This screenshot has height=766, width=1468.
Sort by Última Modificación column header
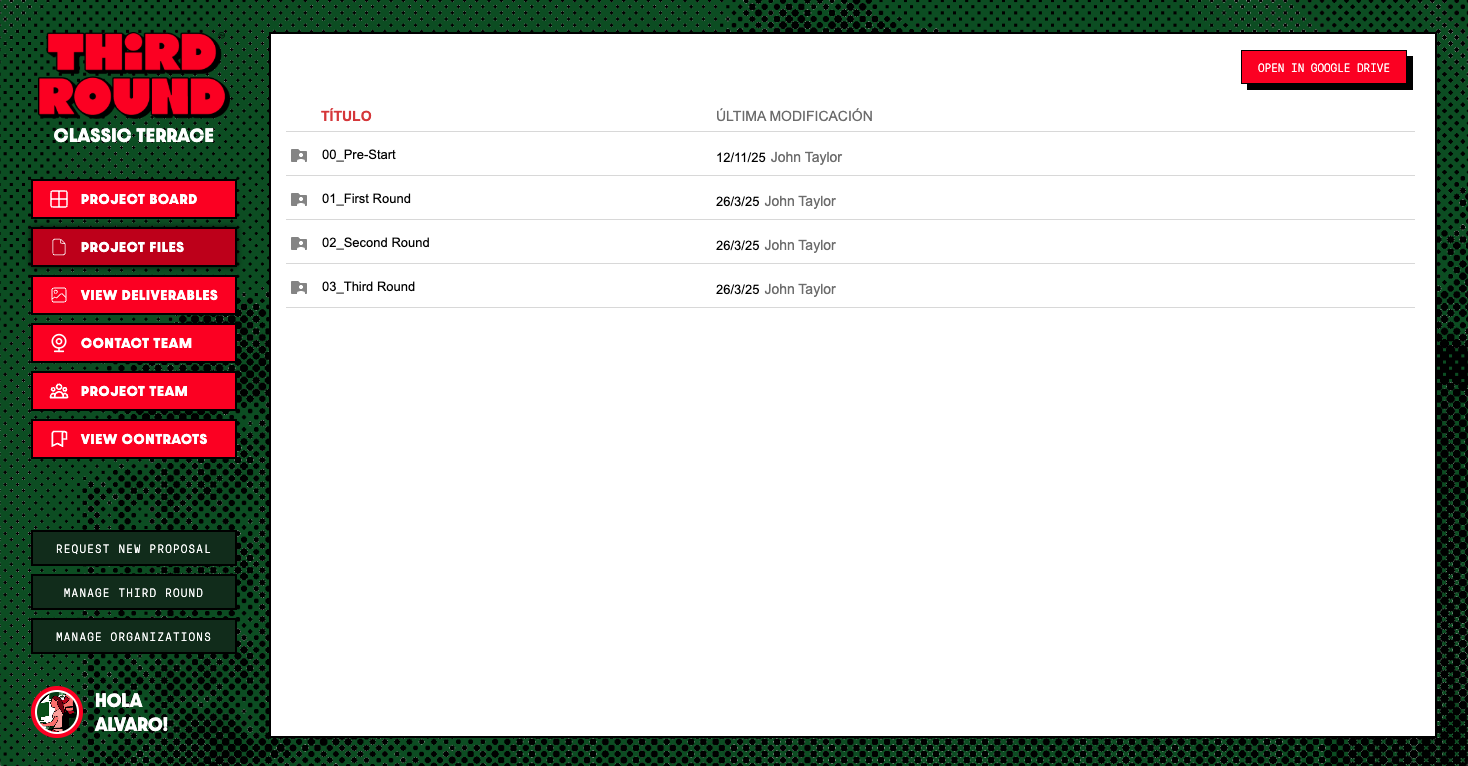794,116
